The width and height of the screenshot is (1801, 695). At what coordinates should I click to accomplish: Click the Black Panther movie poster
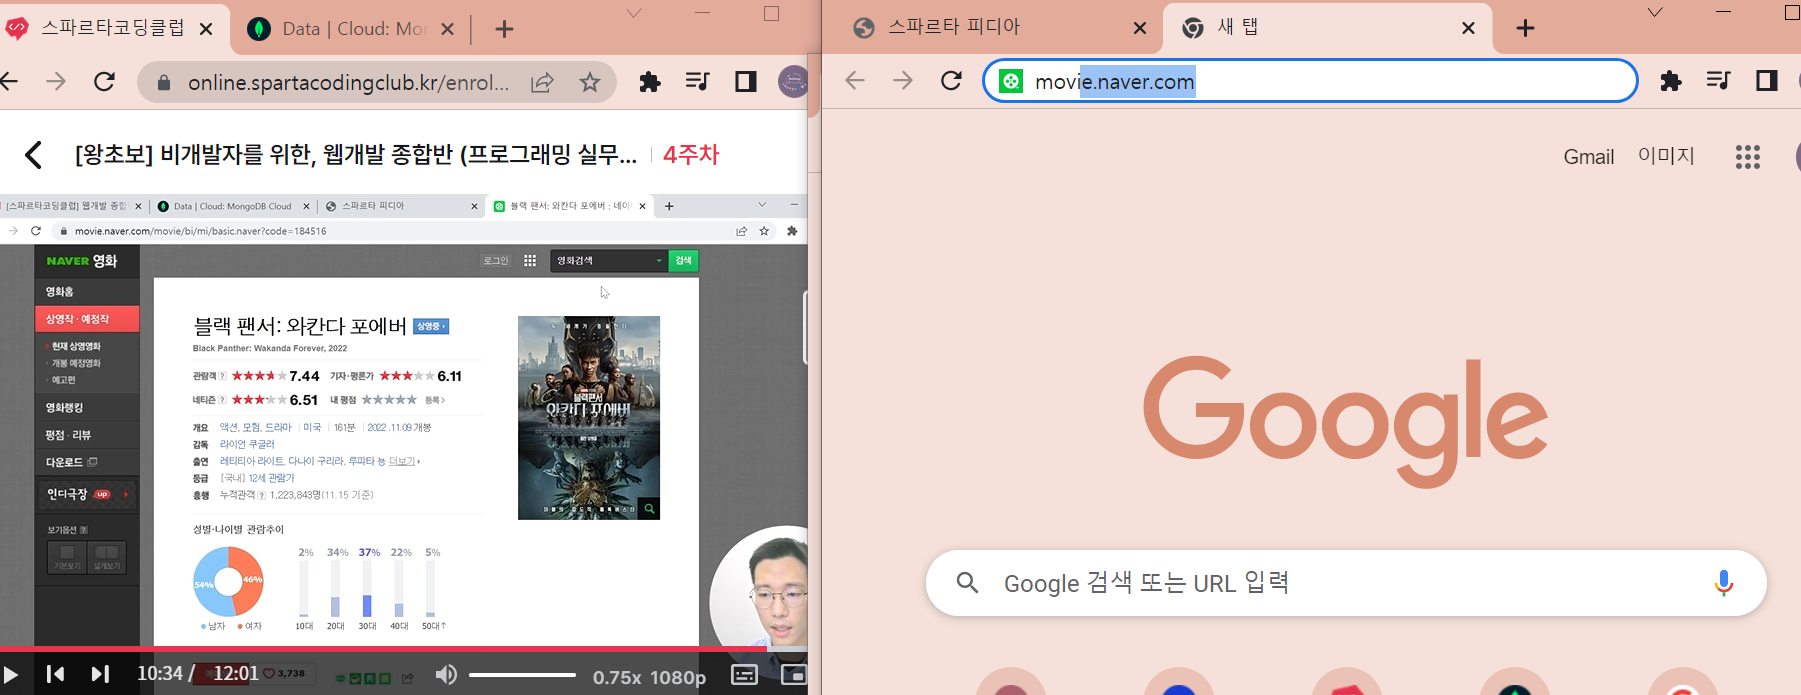589,418
